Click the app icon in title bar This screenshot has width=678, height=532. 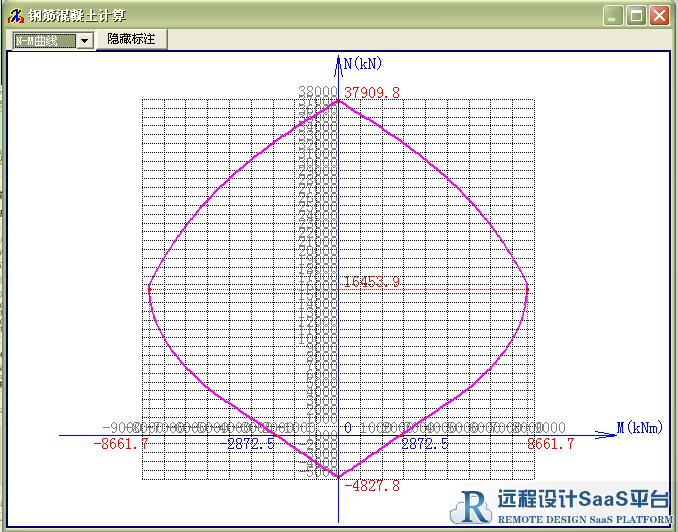(15, 15)
